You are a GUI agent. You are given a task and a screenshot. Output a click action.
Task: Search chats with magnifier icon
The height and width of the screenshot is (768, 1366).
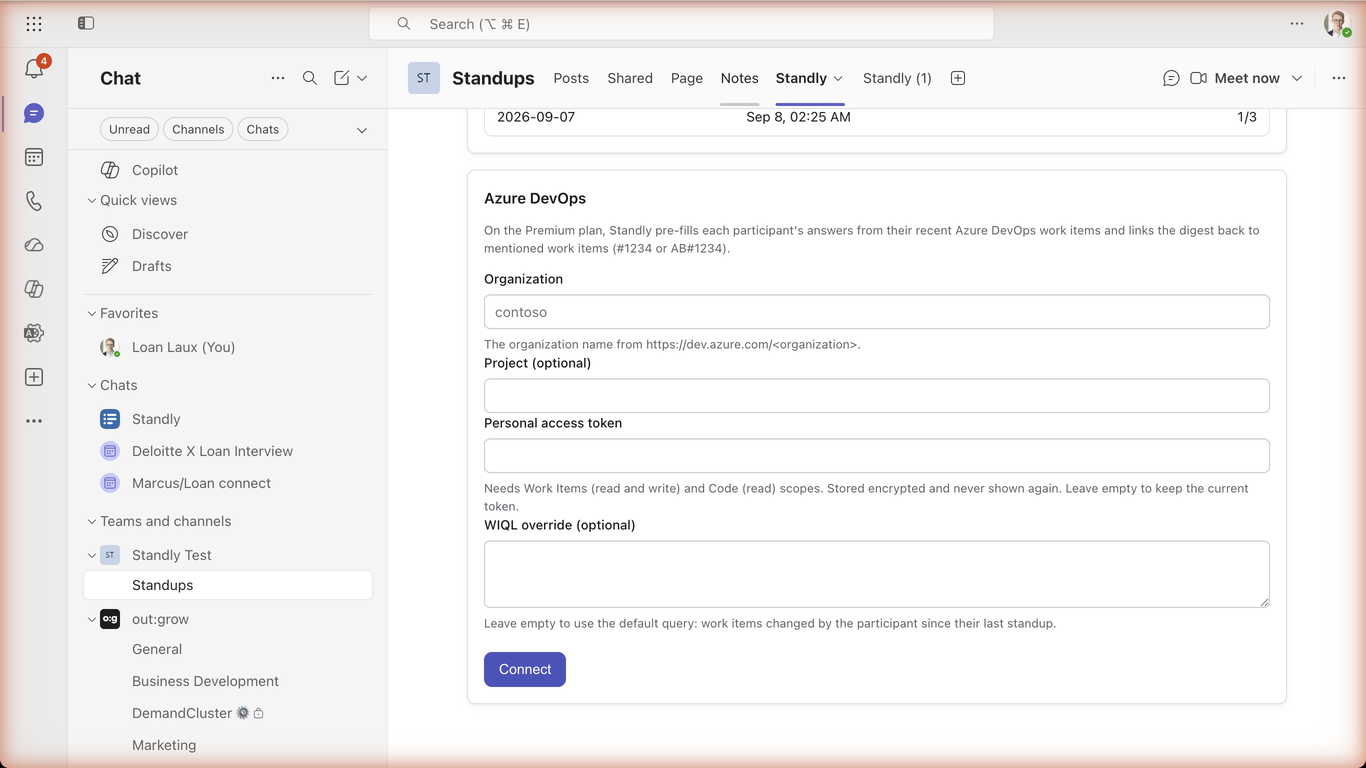point(310,78)
